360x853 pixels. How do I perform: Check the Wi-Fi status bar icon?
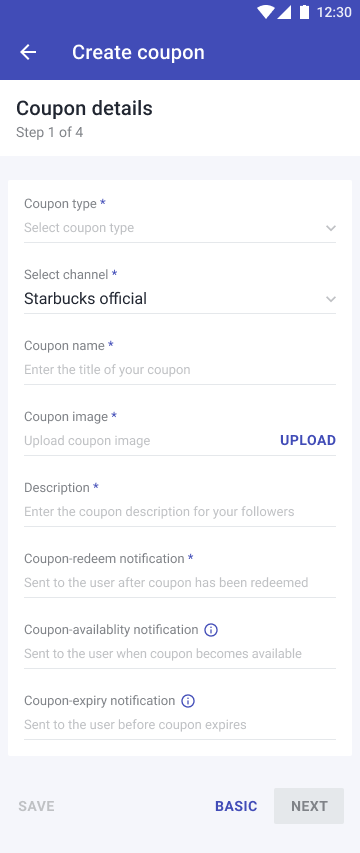coord(265,12)
